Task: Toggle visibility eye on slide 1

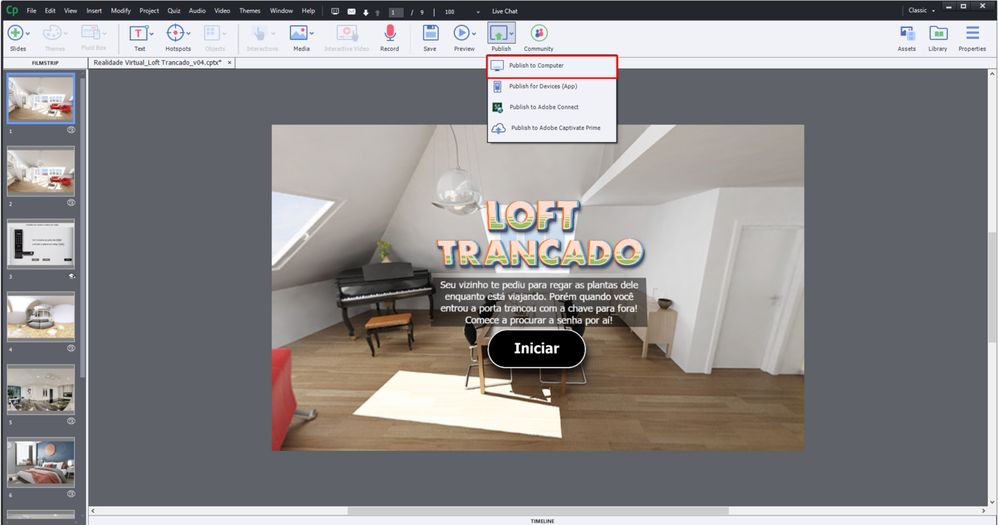Action: point(71,130)
